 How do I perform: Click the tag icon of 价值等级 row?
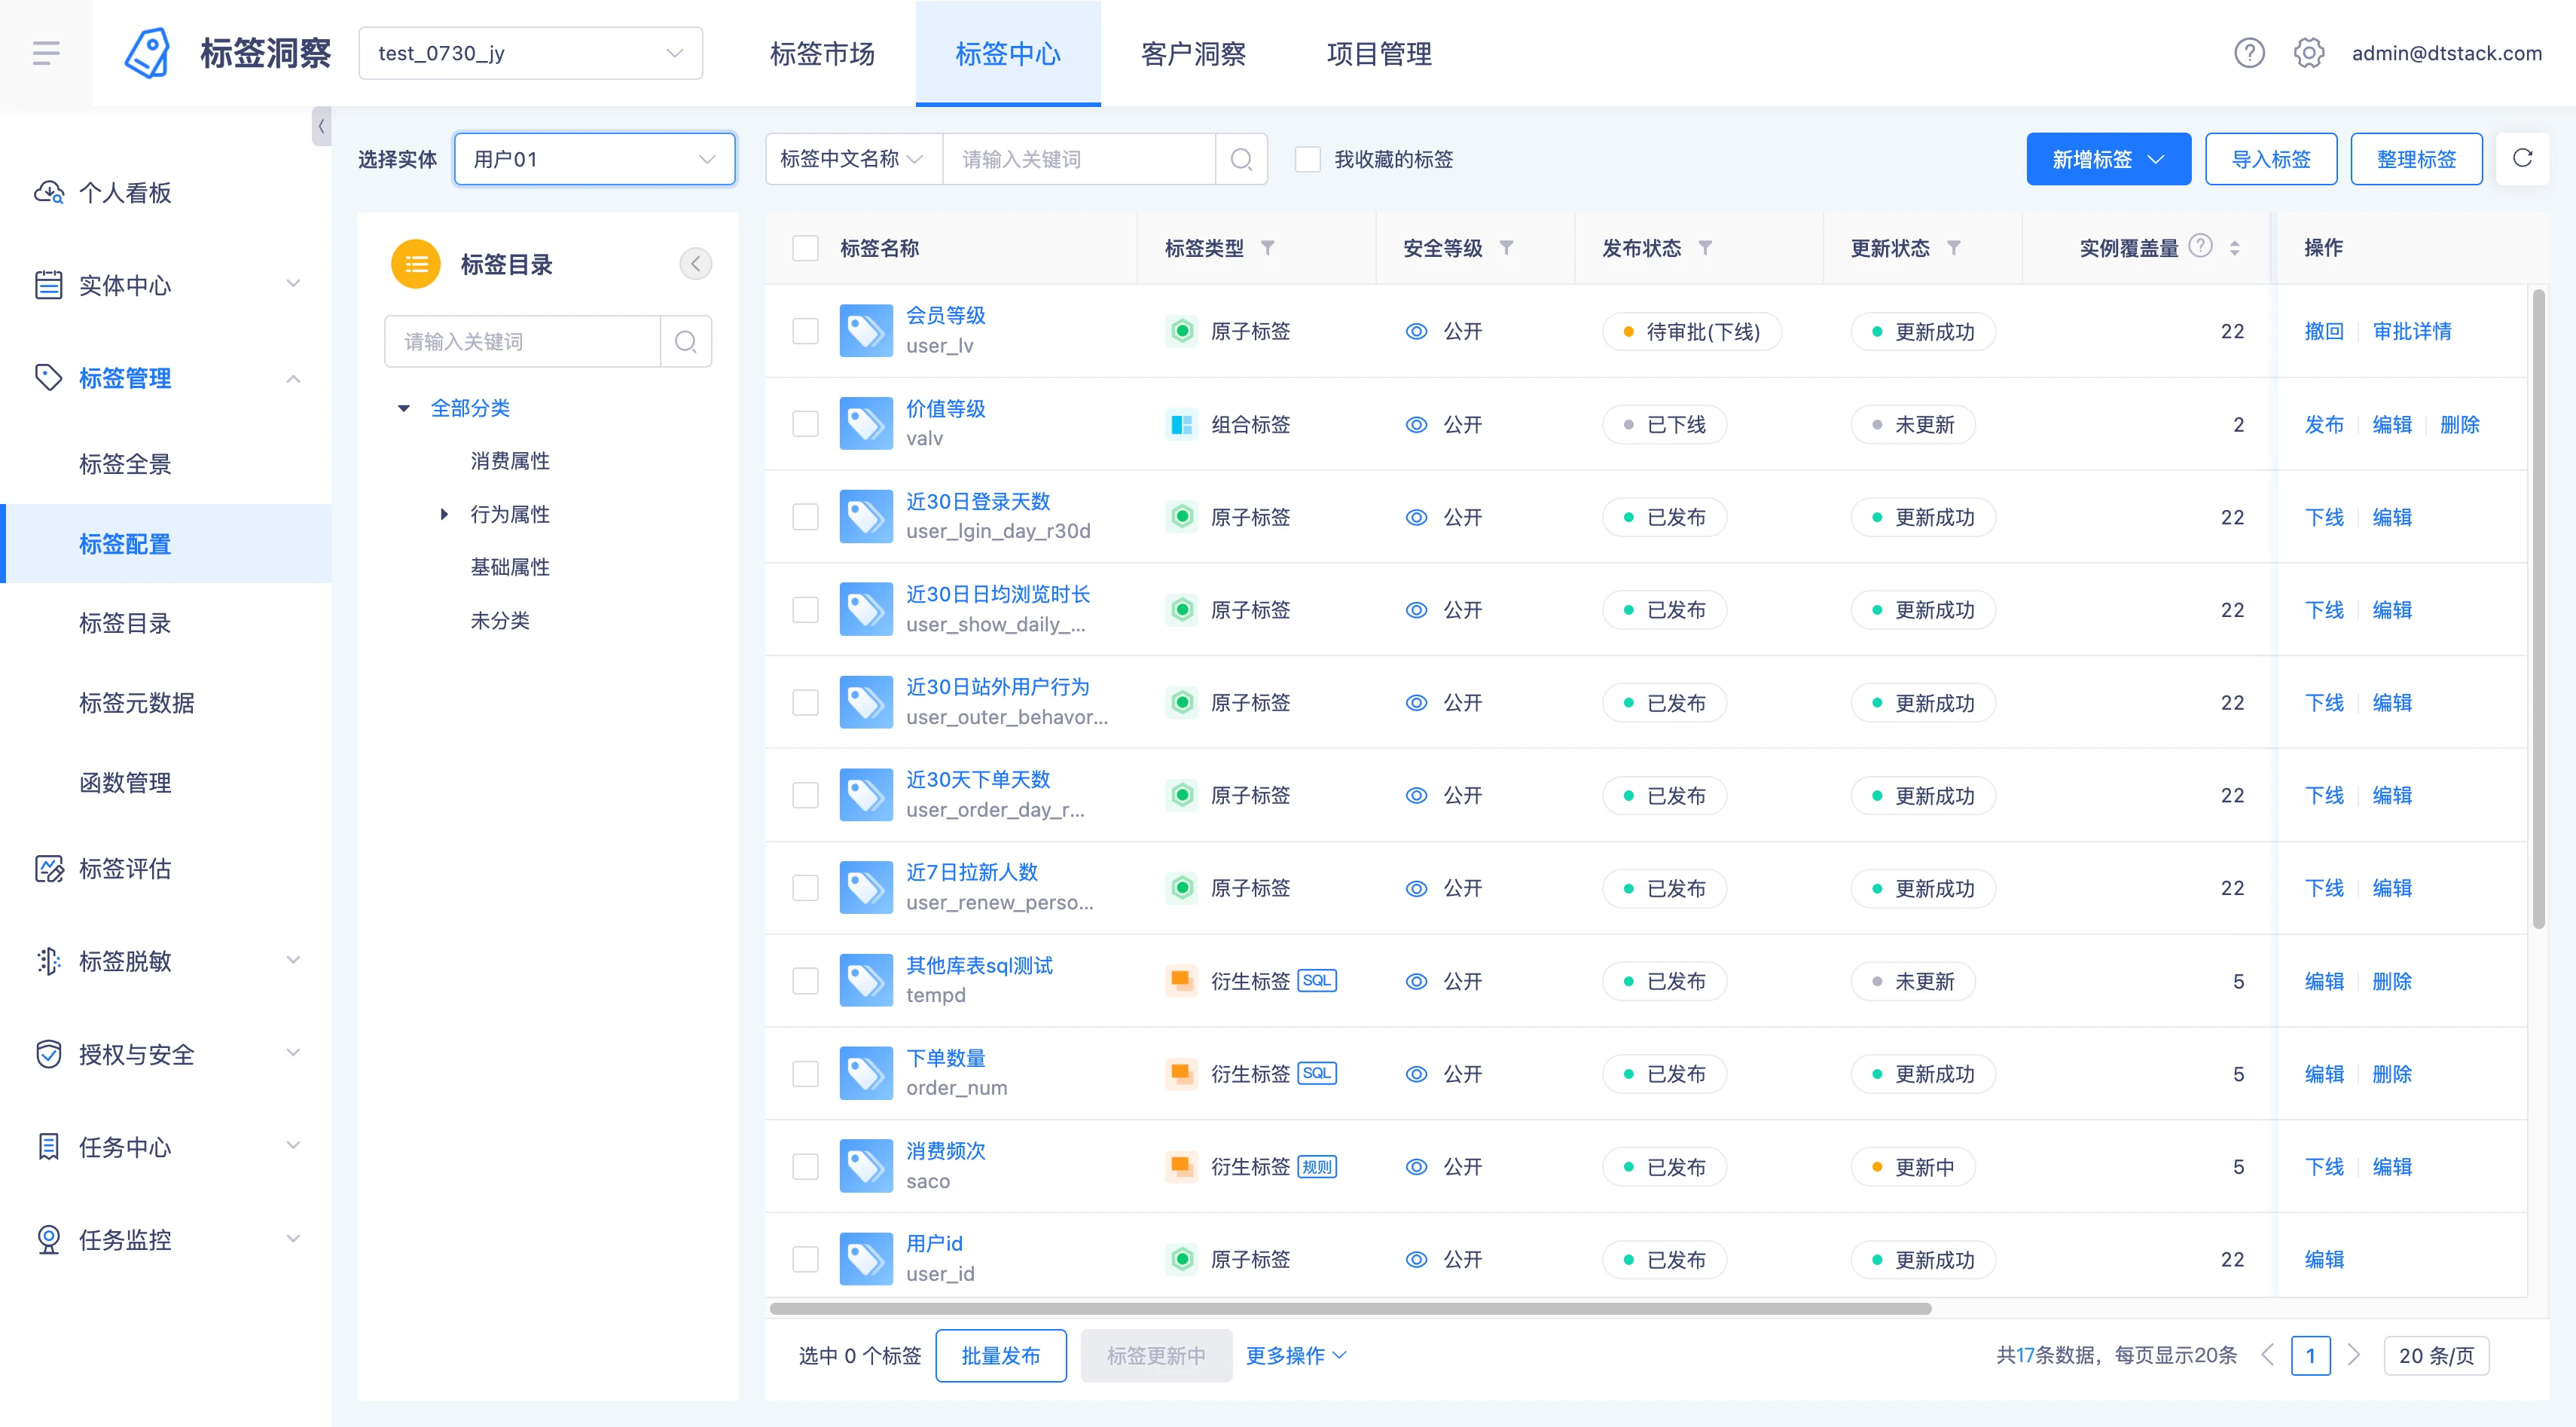(x=865, y=424)
